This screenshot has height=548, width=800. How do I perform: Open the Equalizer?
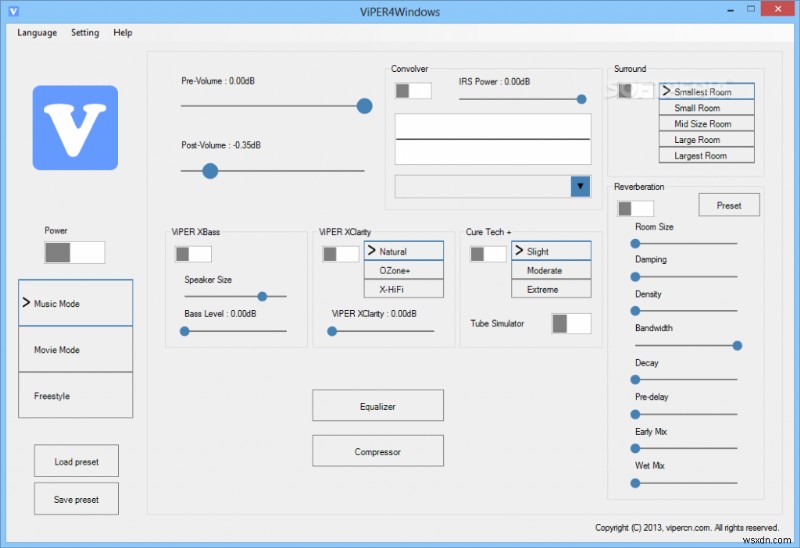pyautogui.click(x=378, y=406)
